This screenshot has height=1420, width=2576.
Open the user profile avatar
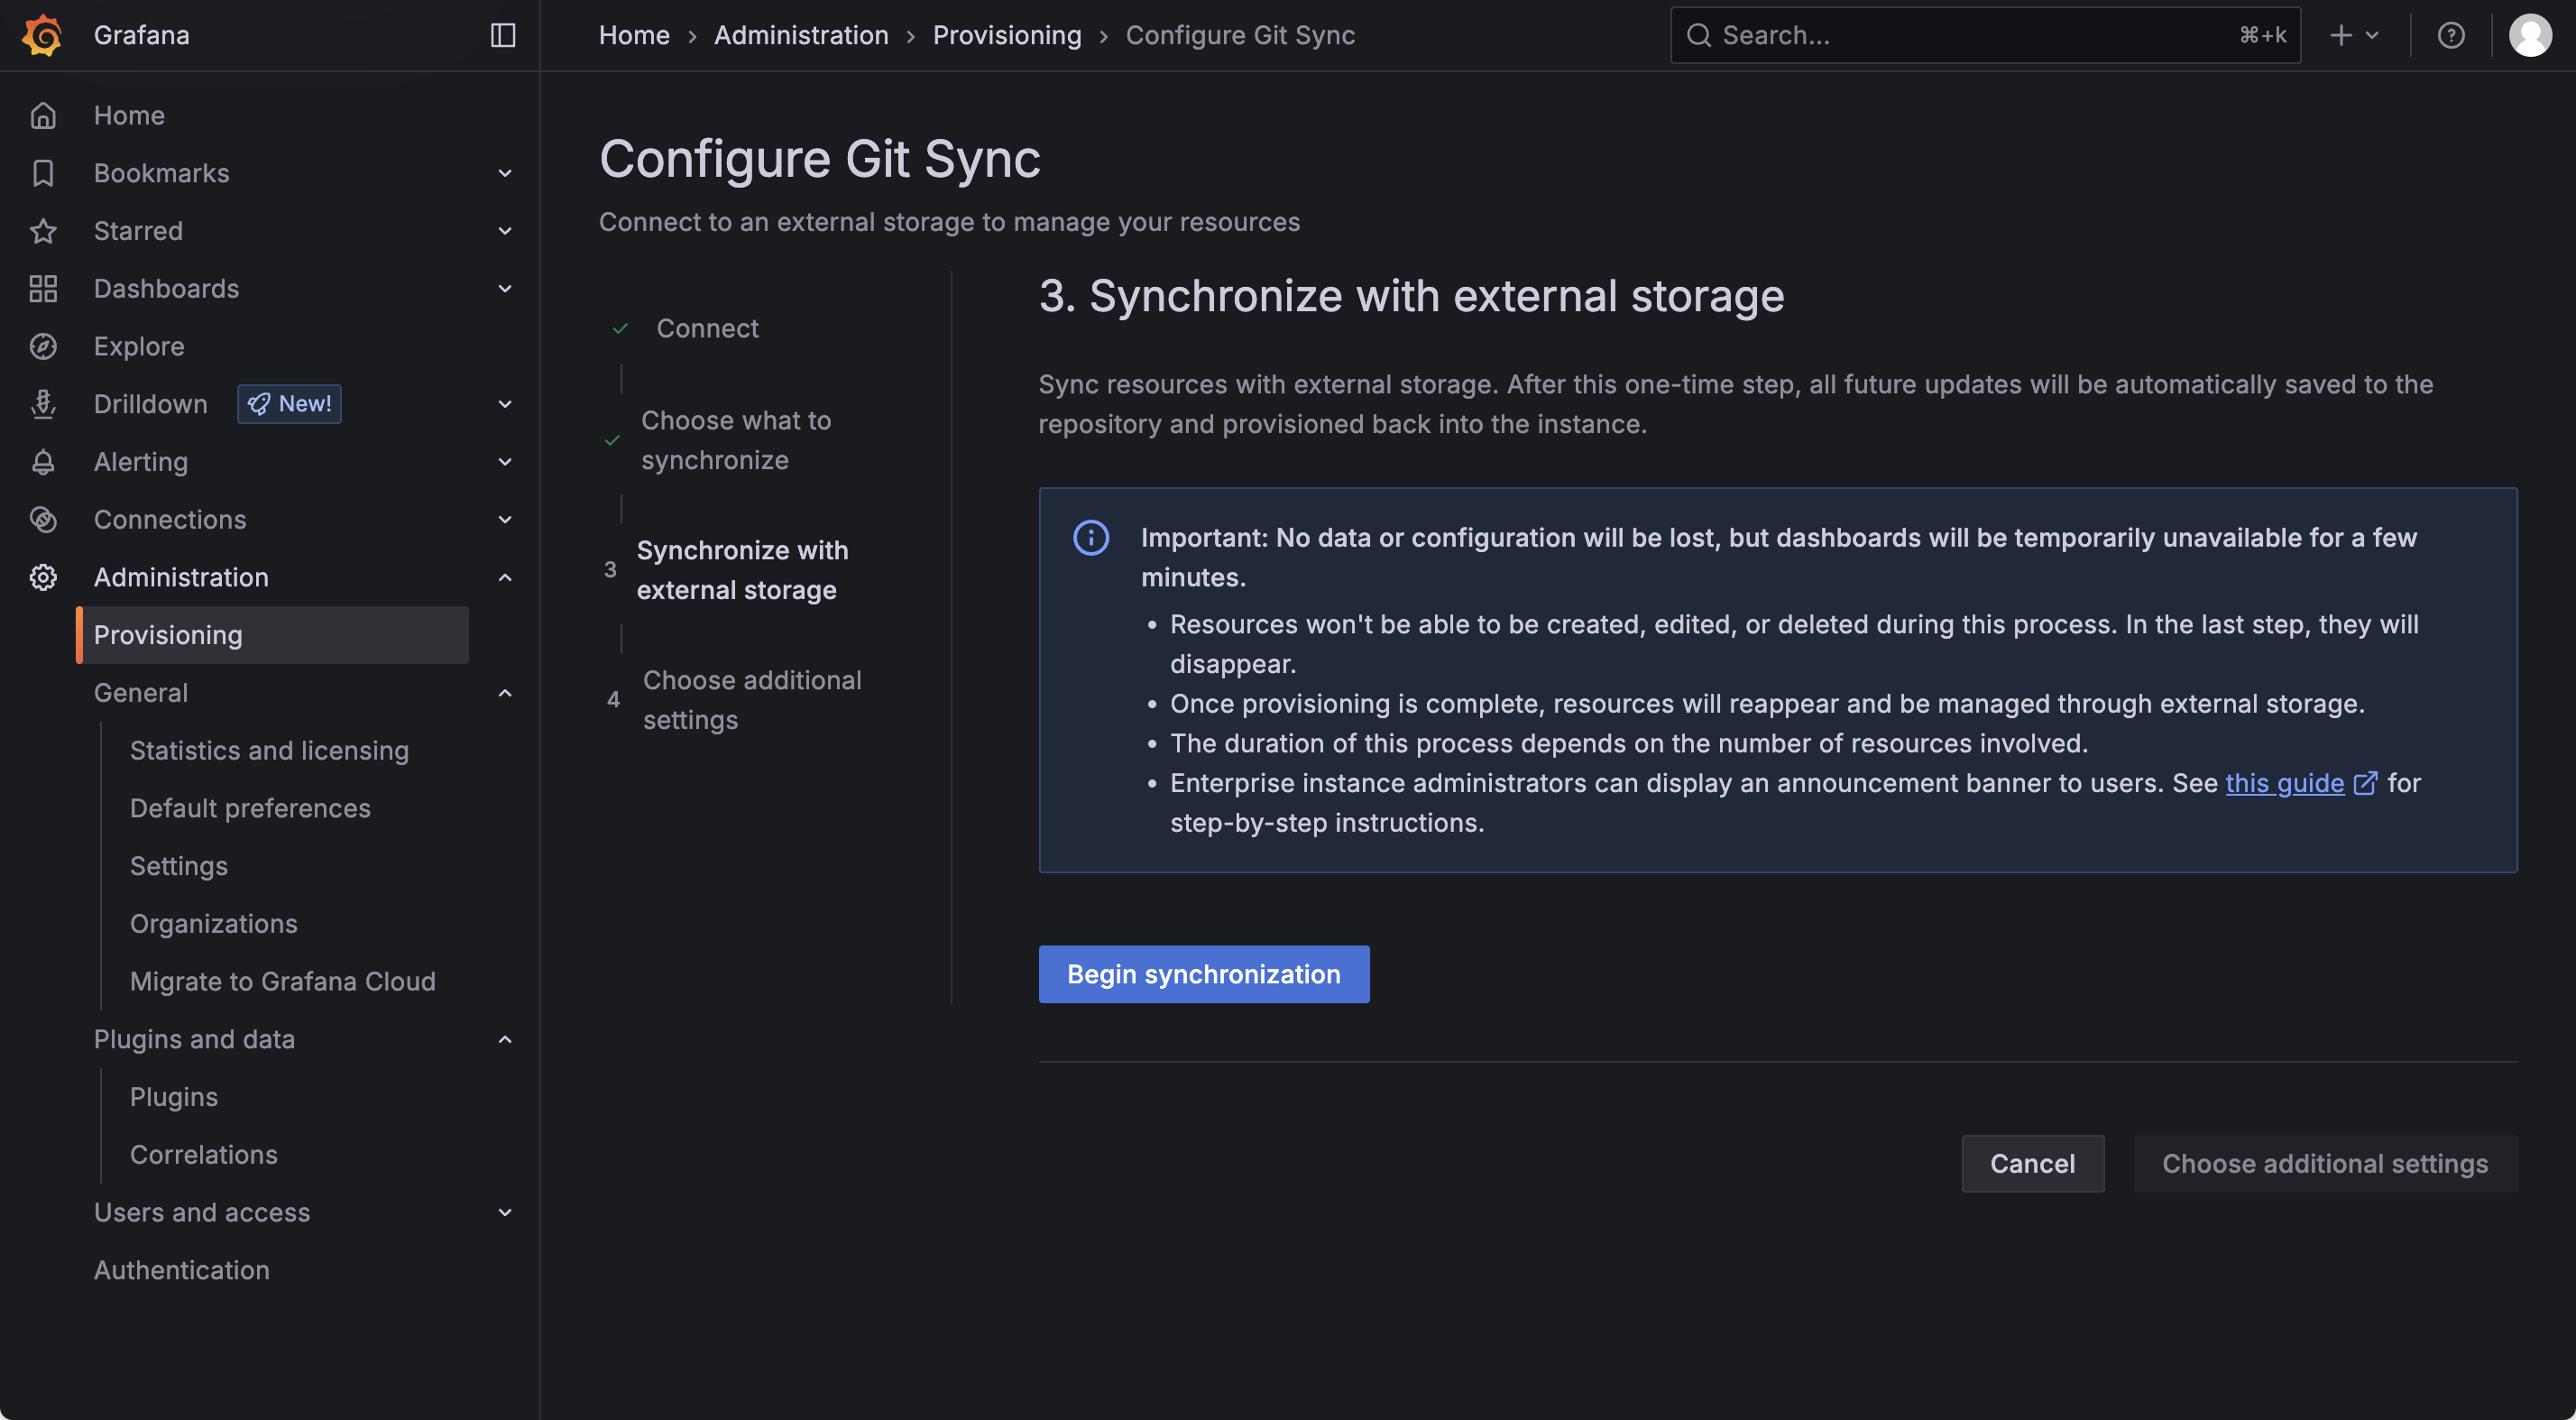[2530, 35]
